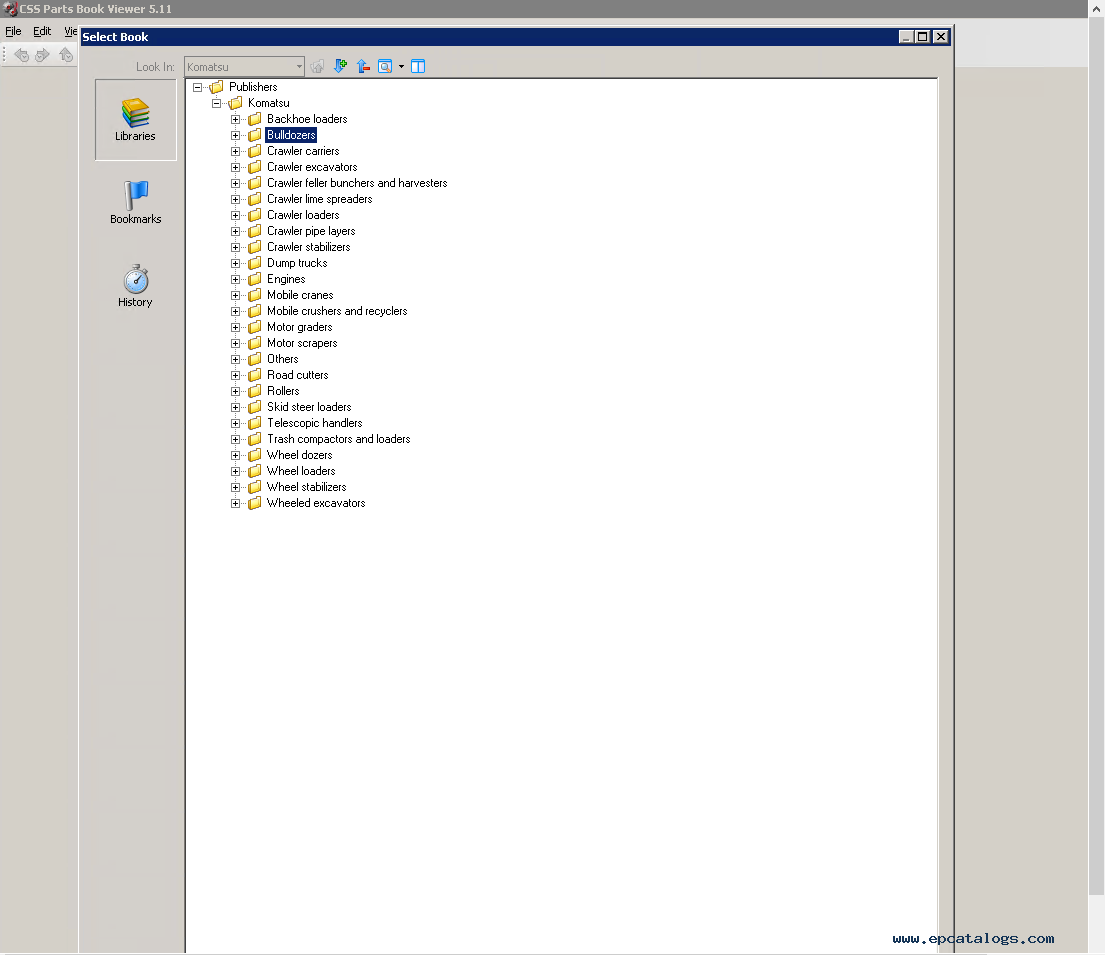The image size is (1105, 955).
Task: Open the Libraries panel
Action: pyautogui.click(x=135, y=120)
